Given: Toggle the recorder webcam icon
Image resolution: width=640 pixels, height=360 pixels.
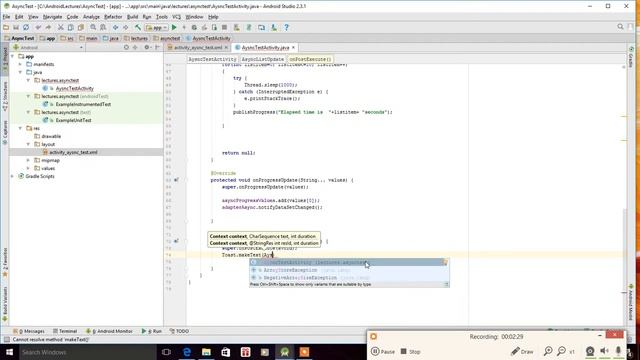Looking at the screenshot, I should pos(590,351).
